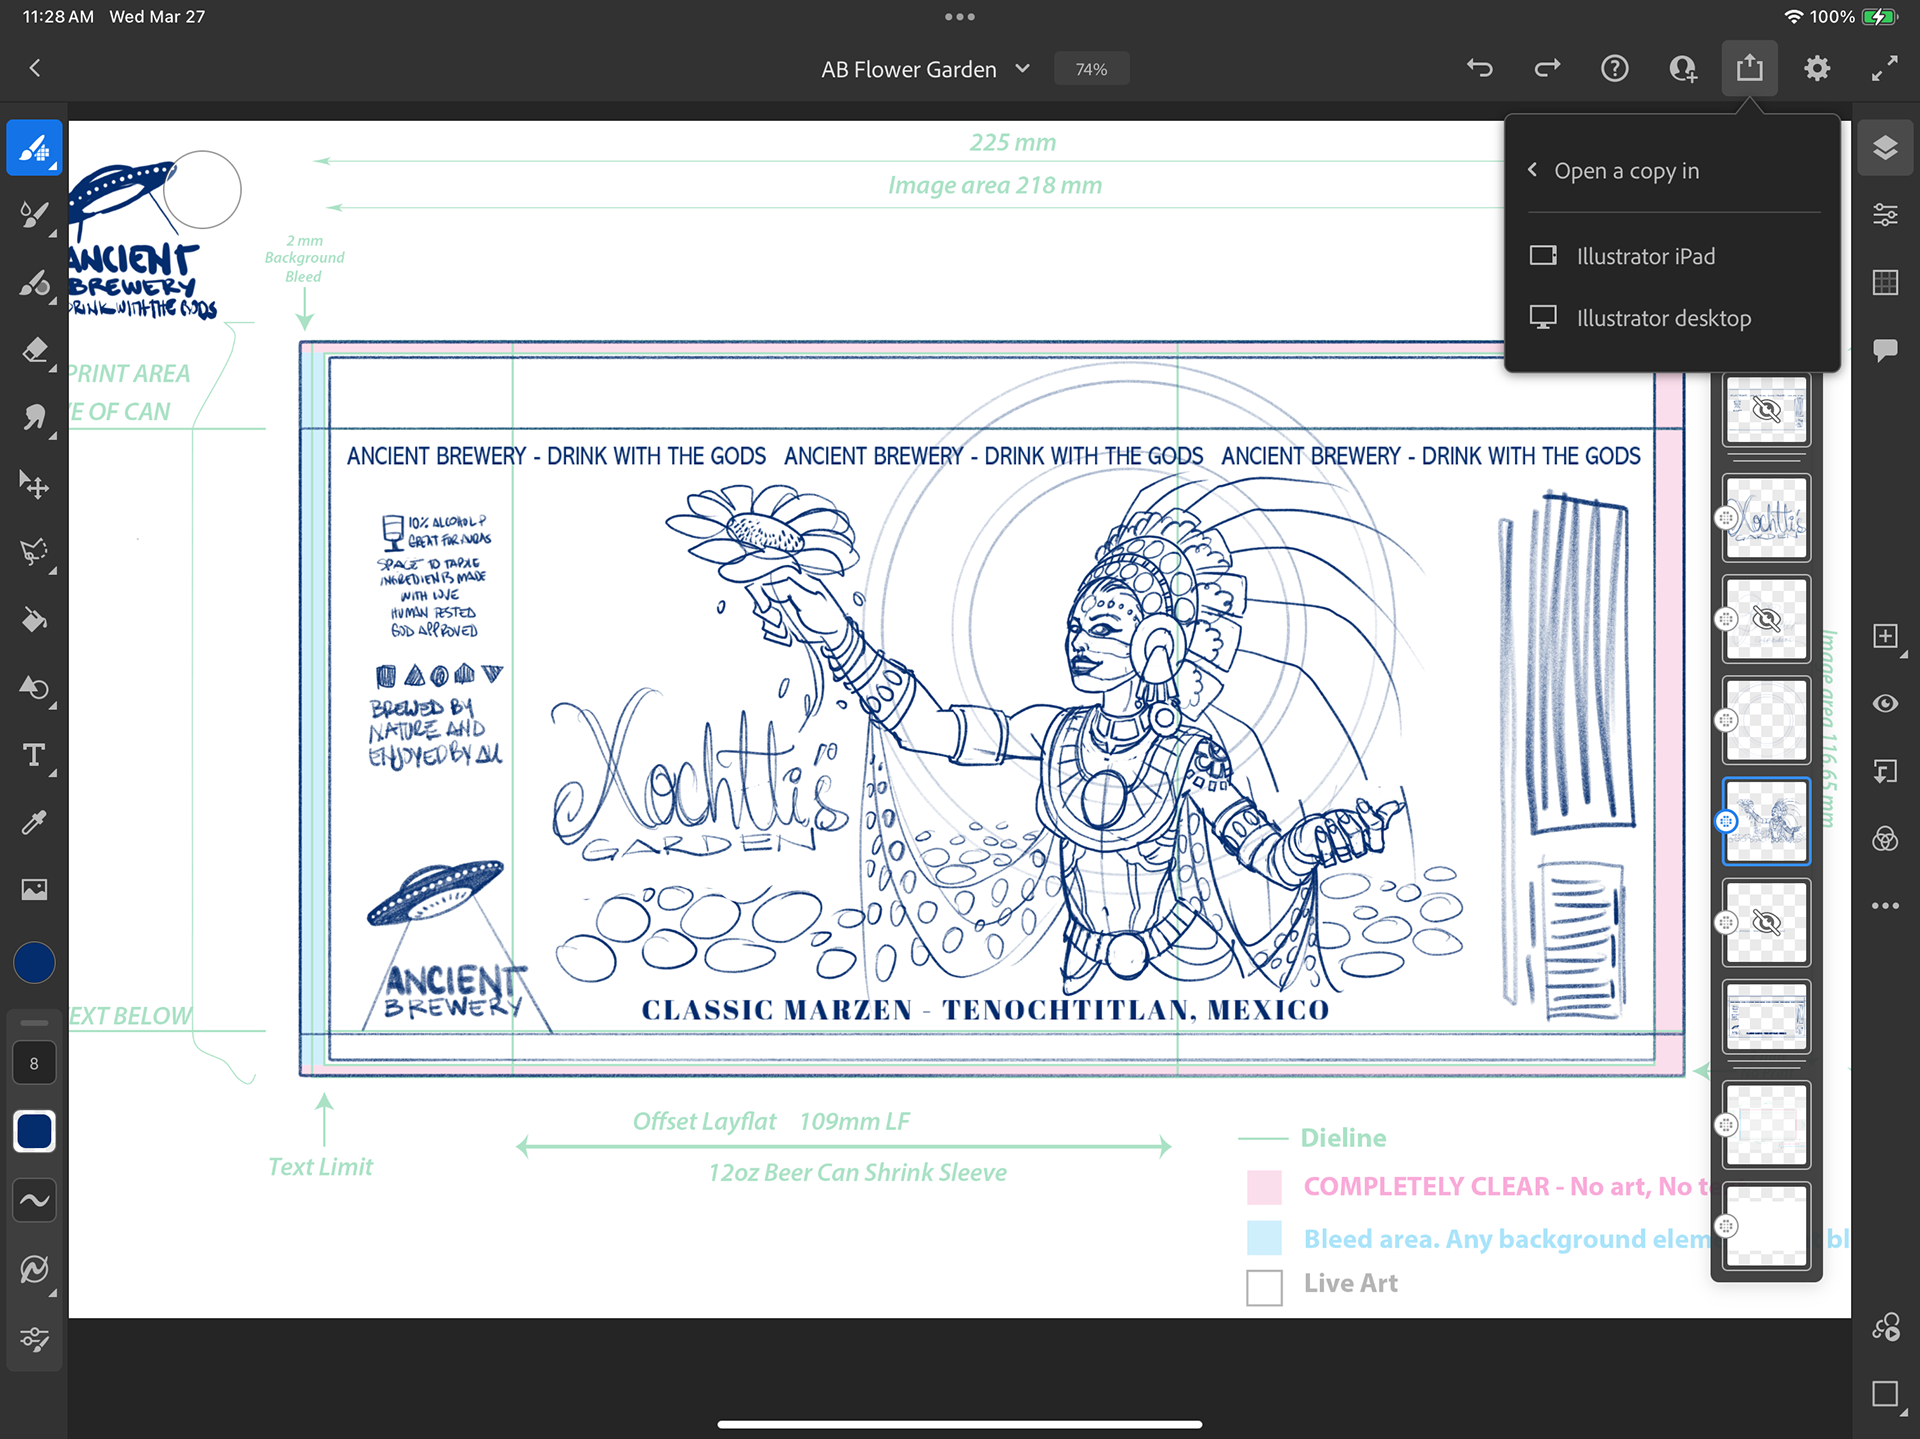Tap the battery indicator in status bar
The width and height of the screenshot is (1920, 1439).
pos(1878,16)
